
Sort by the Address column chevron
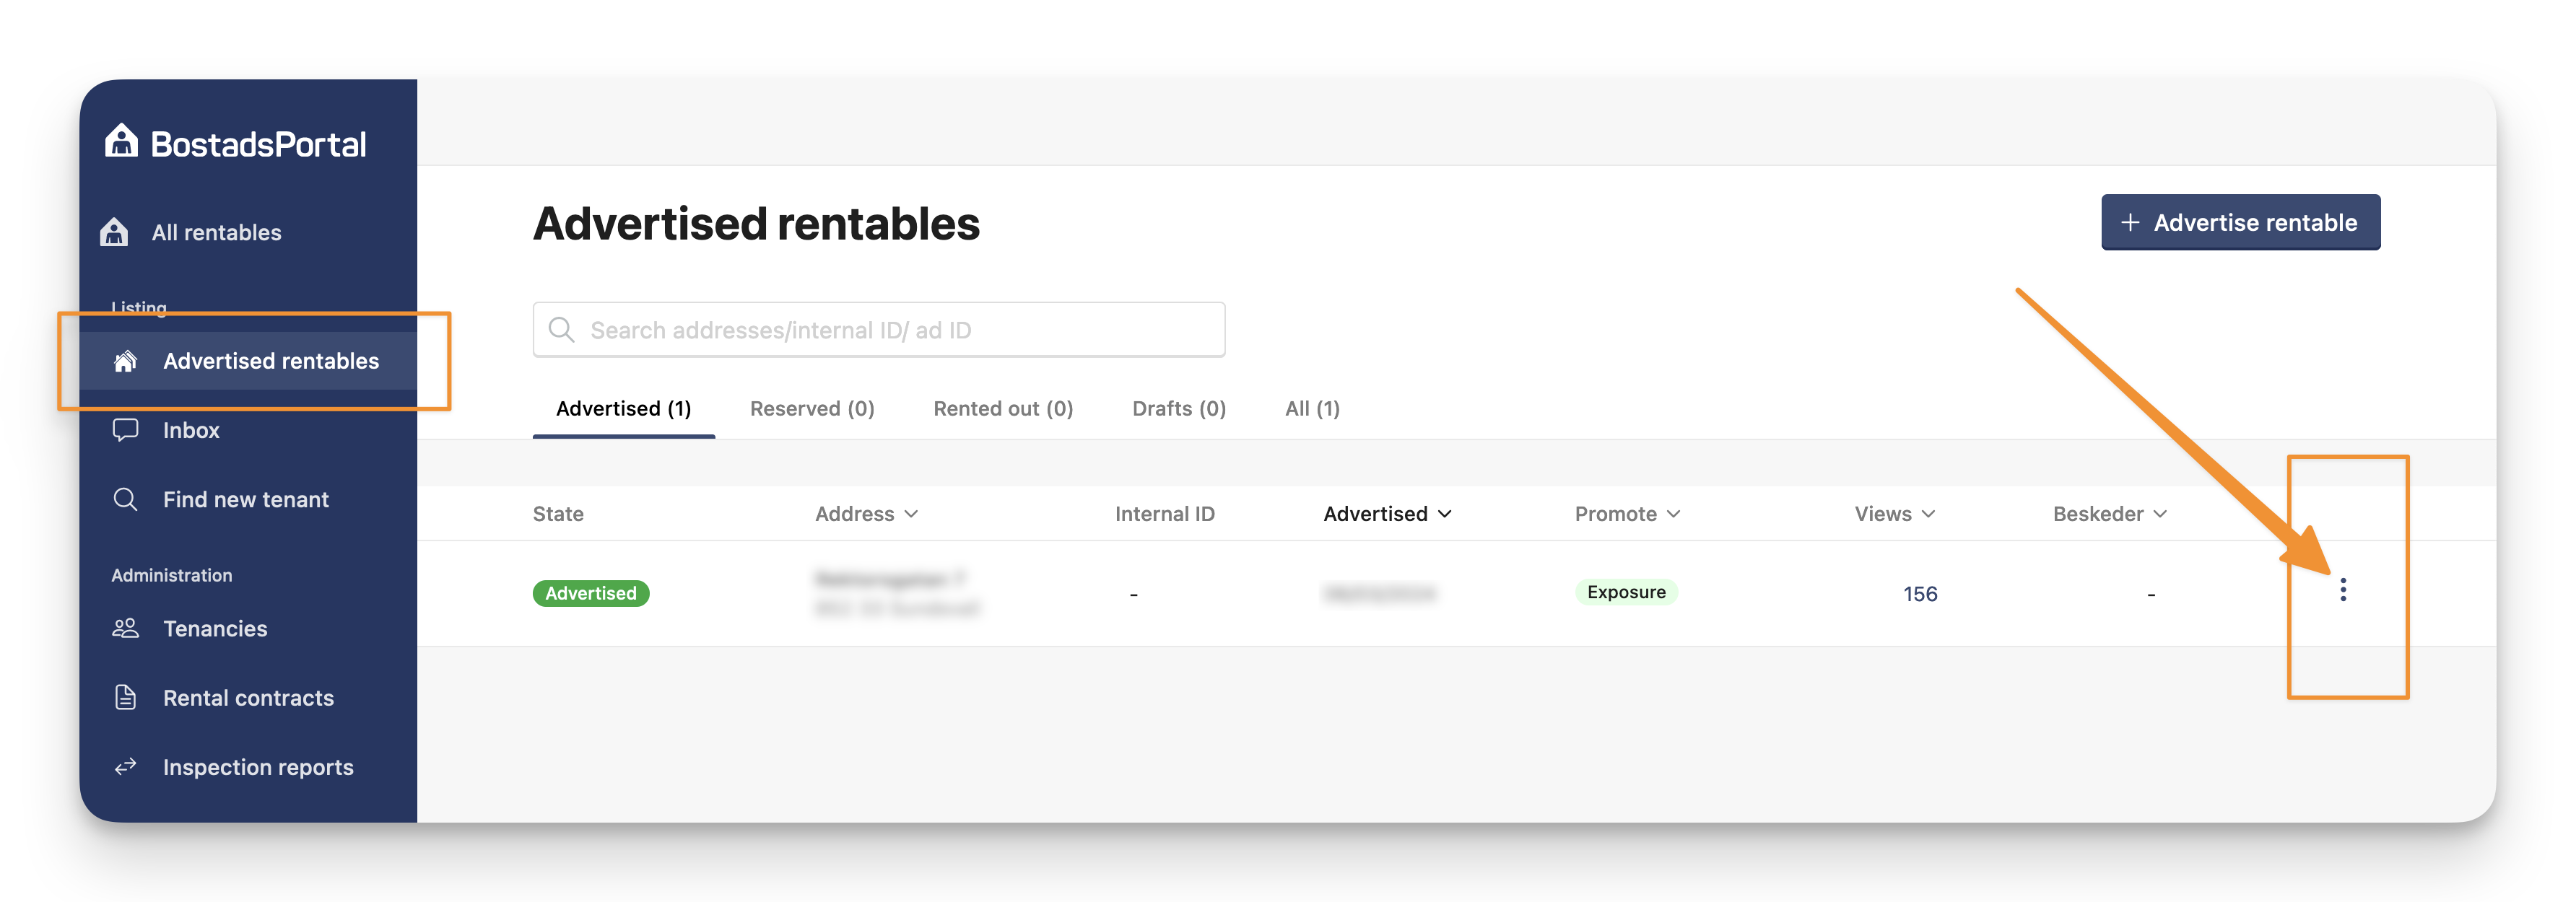tap(911, 514)
